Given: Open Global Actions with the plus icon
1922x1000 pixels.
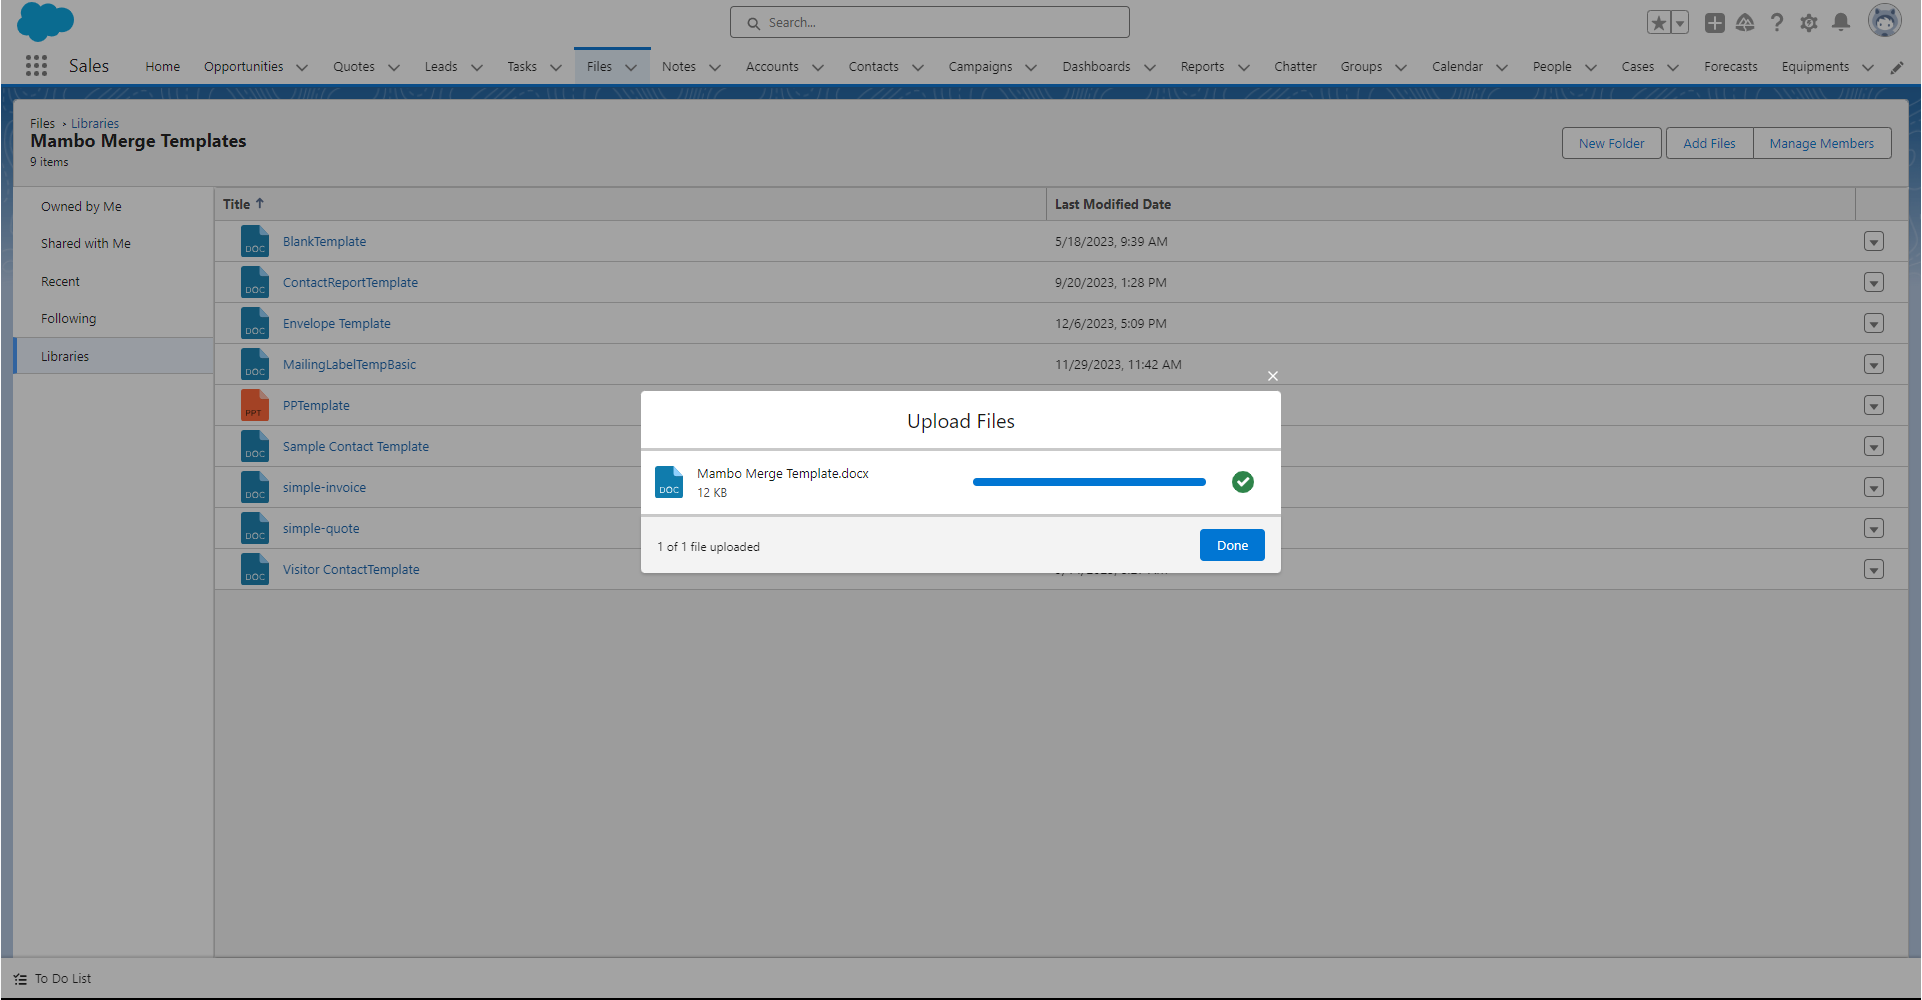Looking at the screenshot, I should pyautogui.click(x=1714, y=22).
